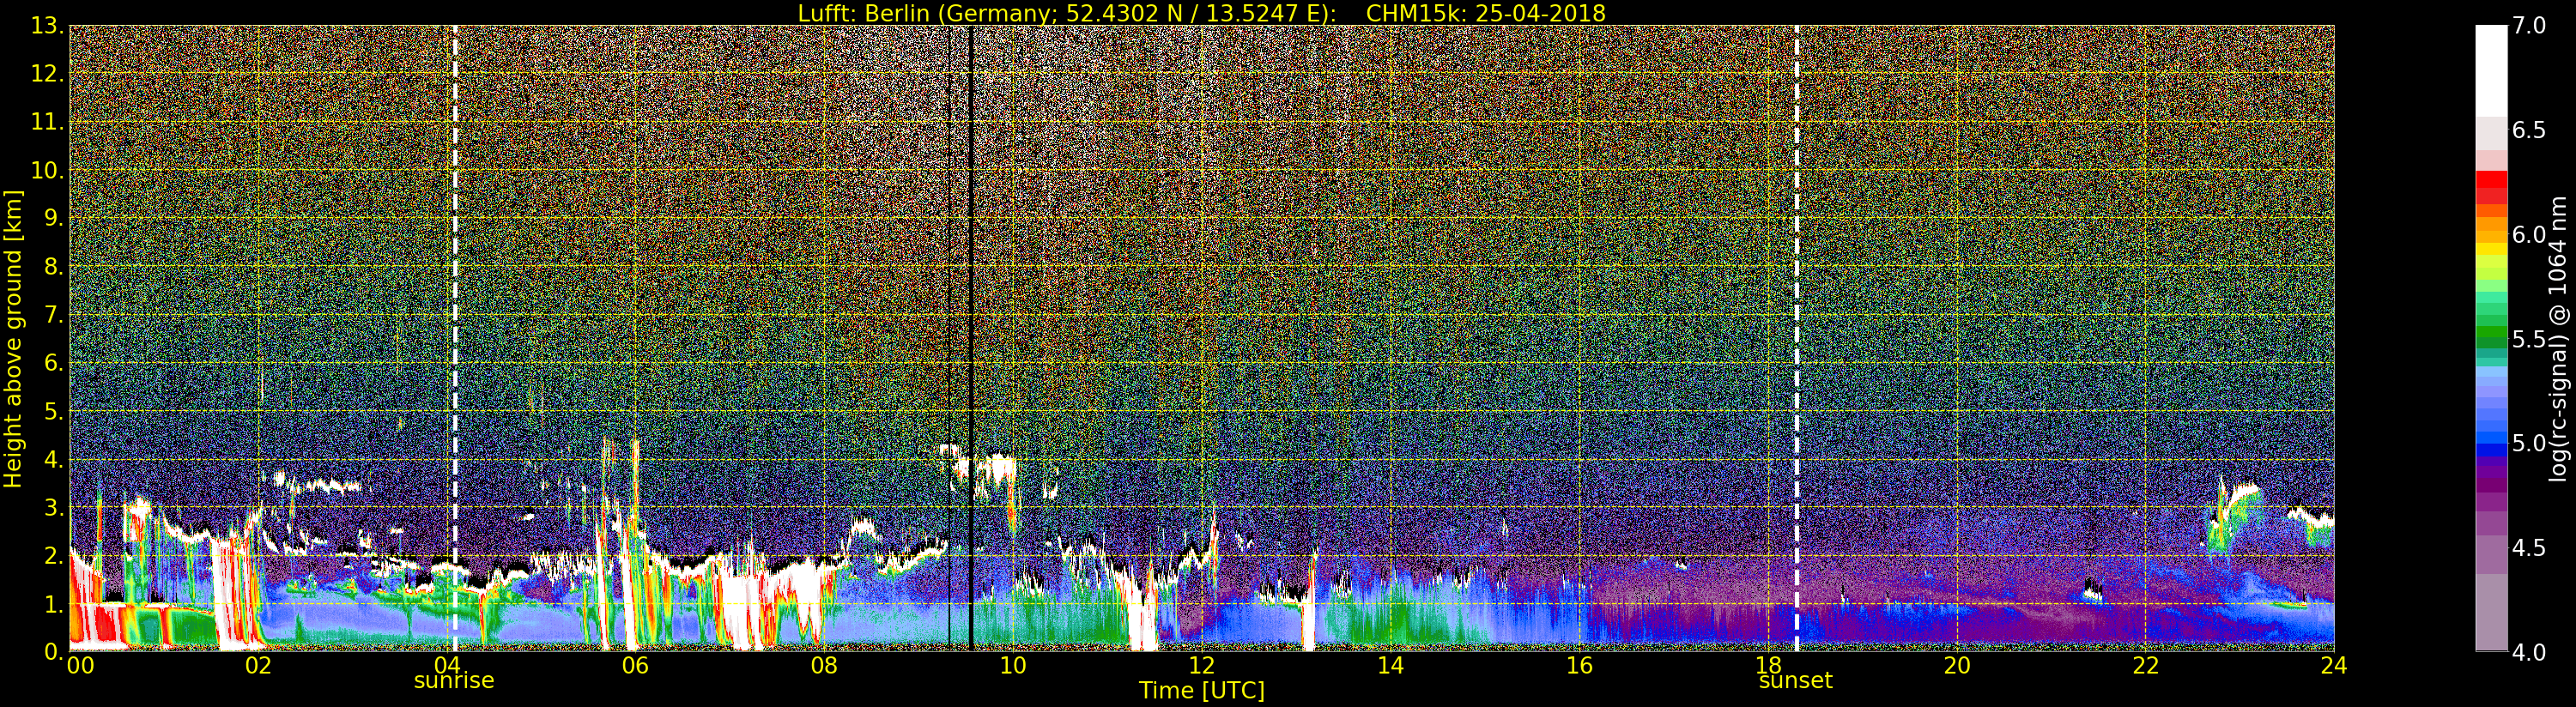Click the white dashed sunset marker line
The width and height of the screenshot is (2576, 707).
[1797, 339]
